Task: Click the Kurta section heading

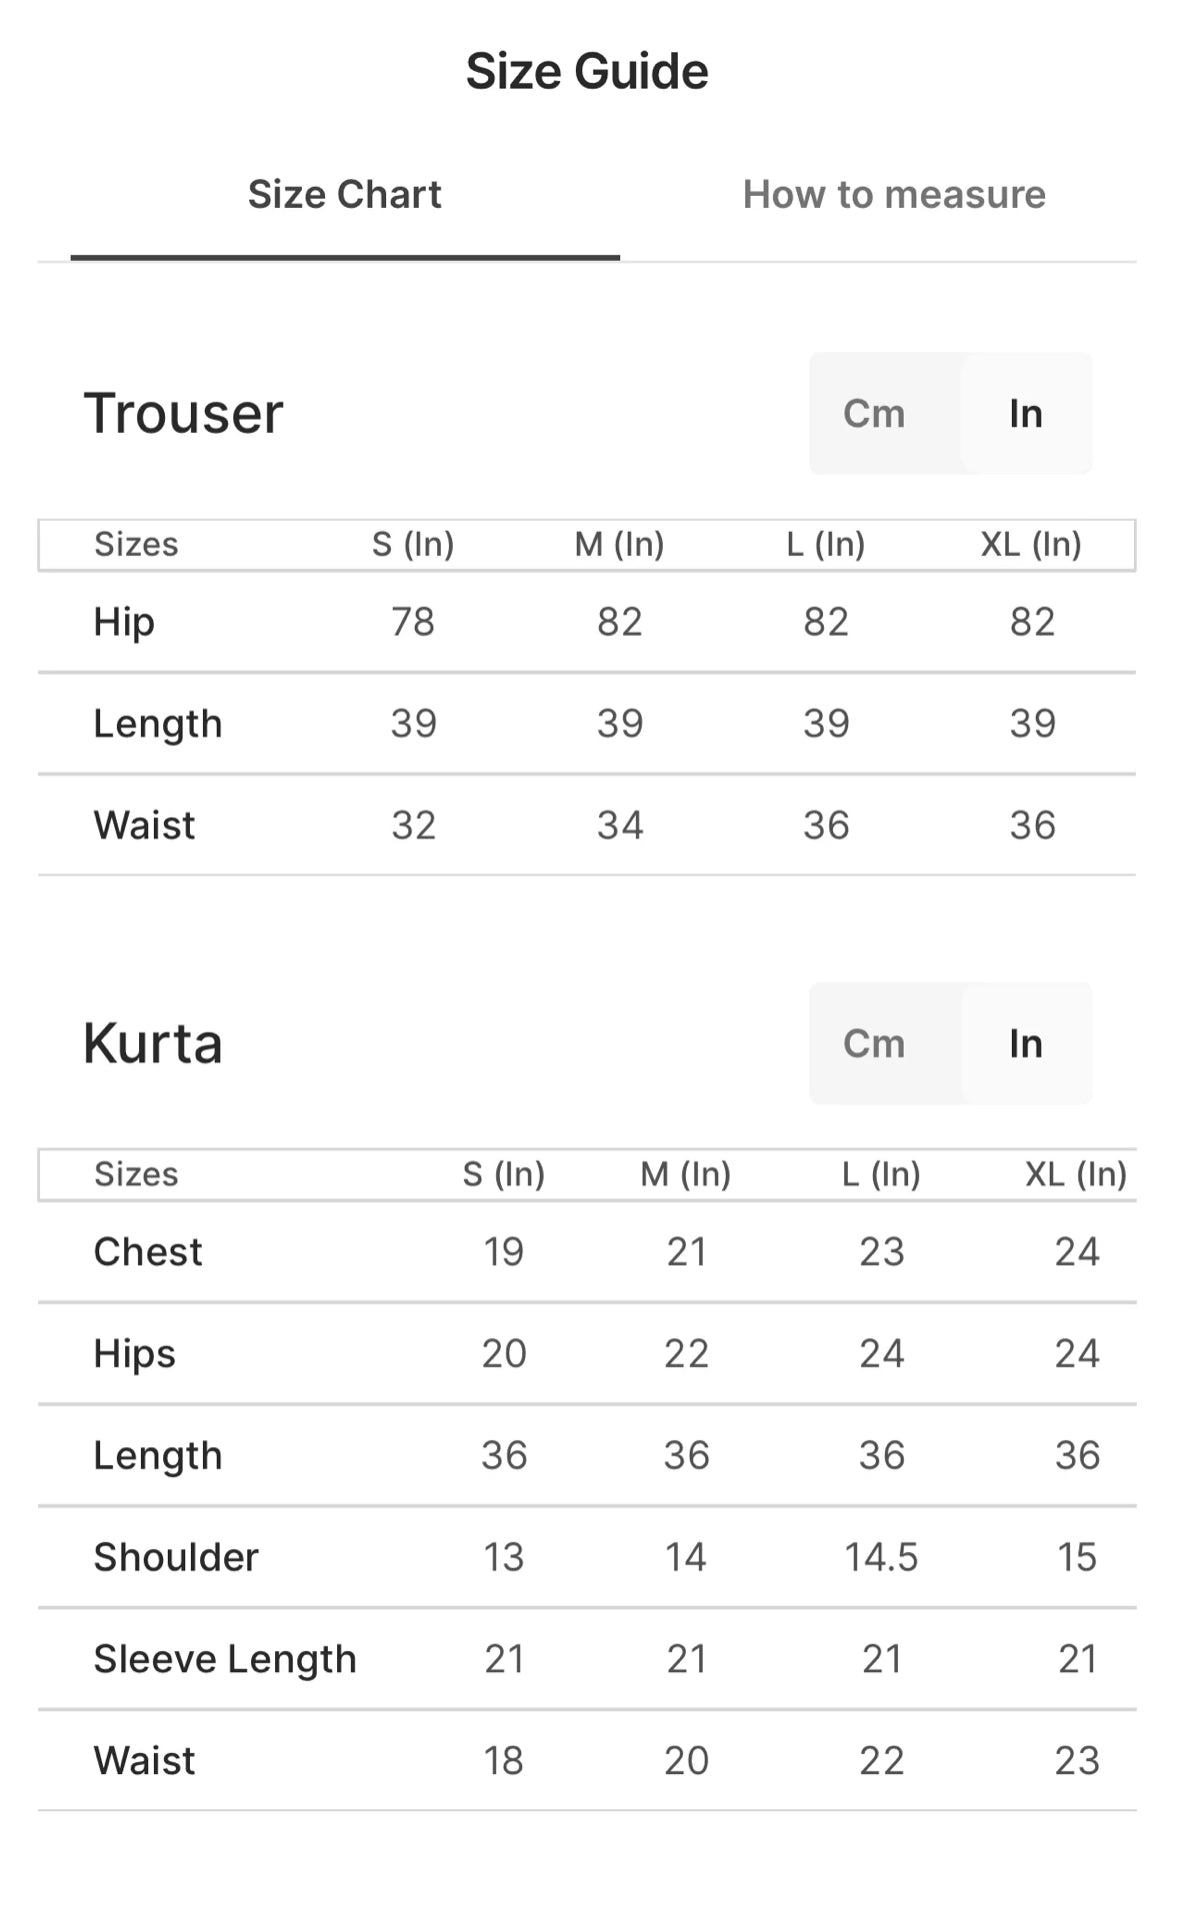Action: [x=153, y=1043]
